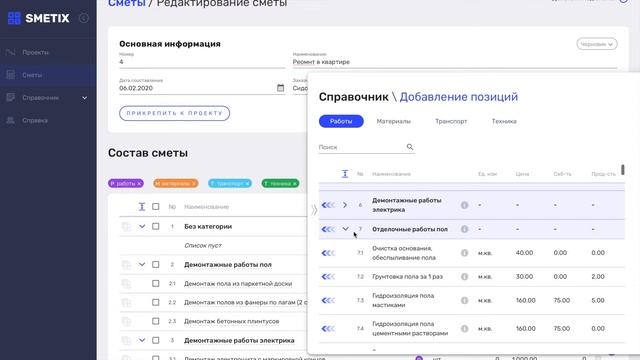This screenshot has height=360, width=640.
Task: Expand Демонтажные работы электрика in reference panel
Action: click(x=345, y=205)
